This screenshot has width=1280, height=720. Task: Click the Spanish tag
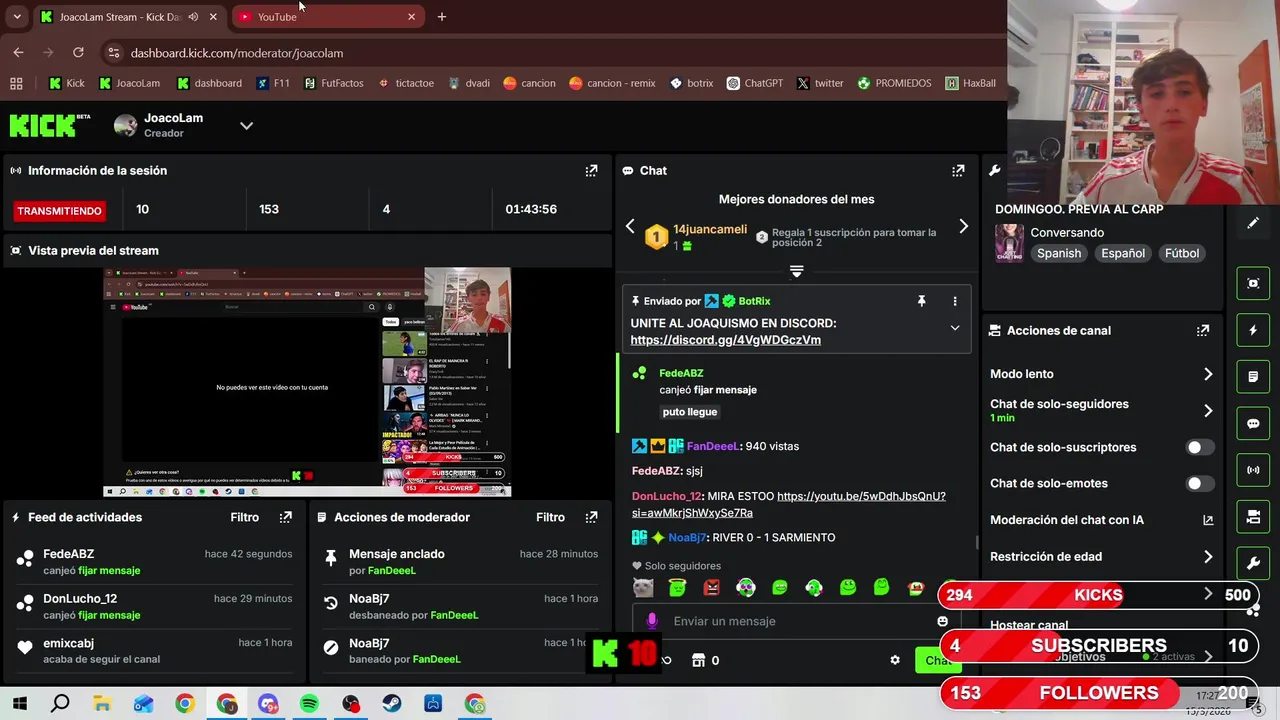(x=1059, y=253)
